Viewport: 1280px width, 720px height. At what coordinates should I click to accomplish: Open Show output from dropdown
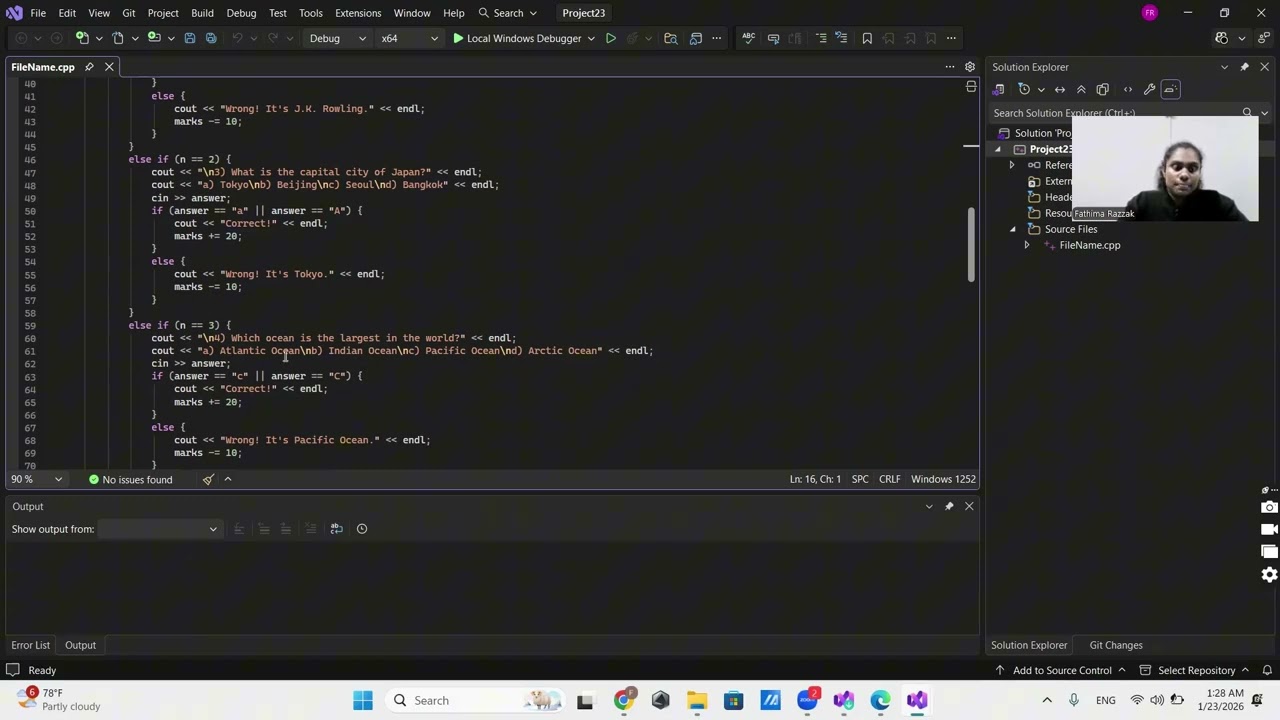point(158,529)
